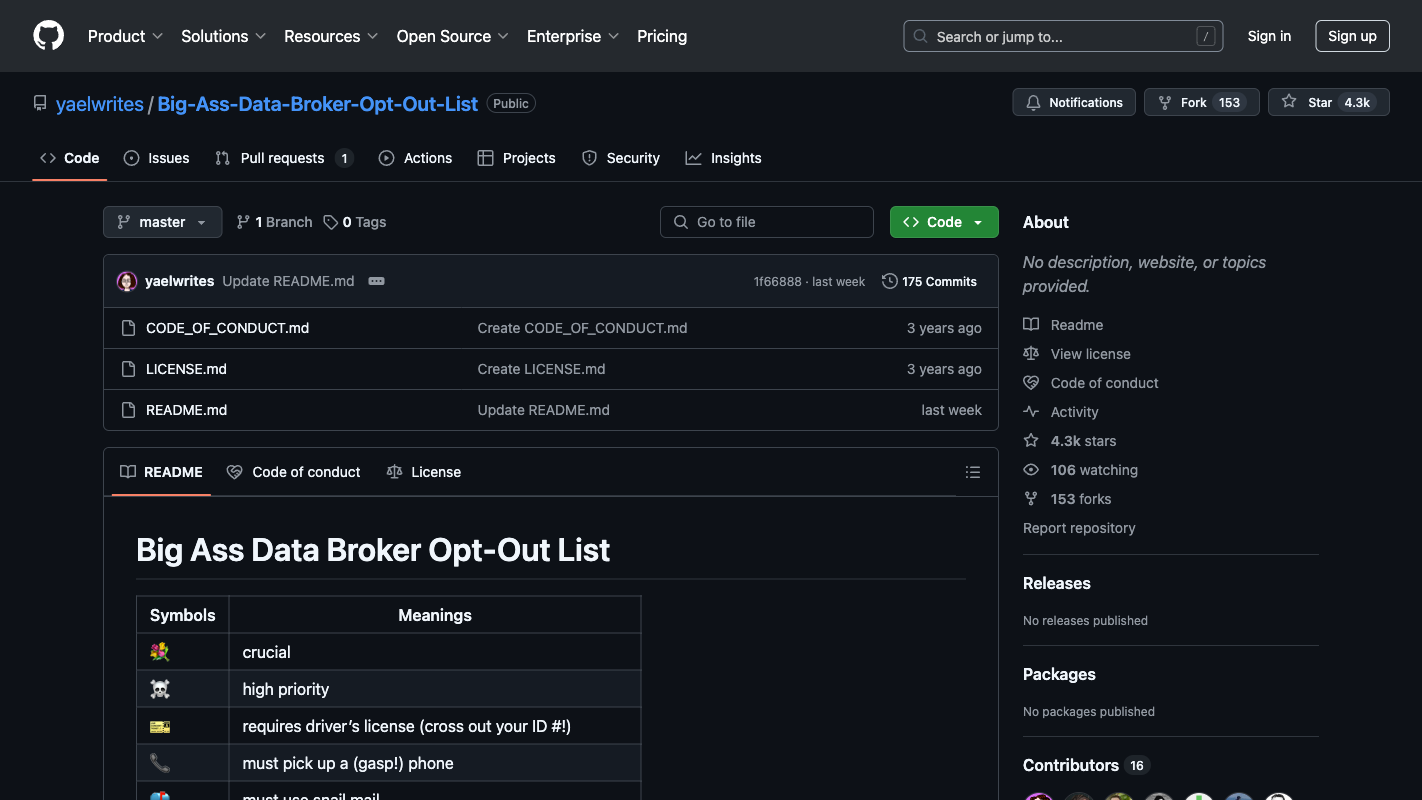
Task: Expand the Open Source menu
Action: (453, 36)
